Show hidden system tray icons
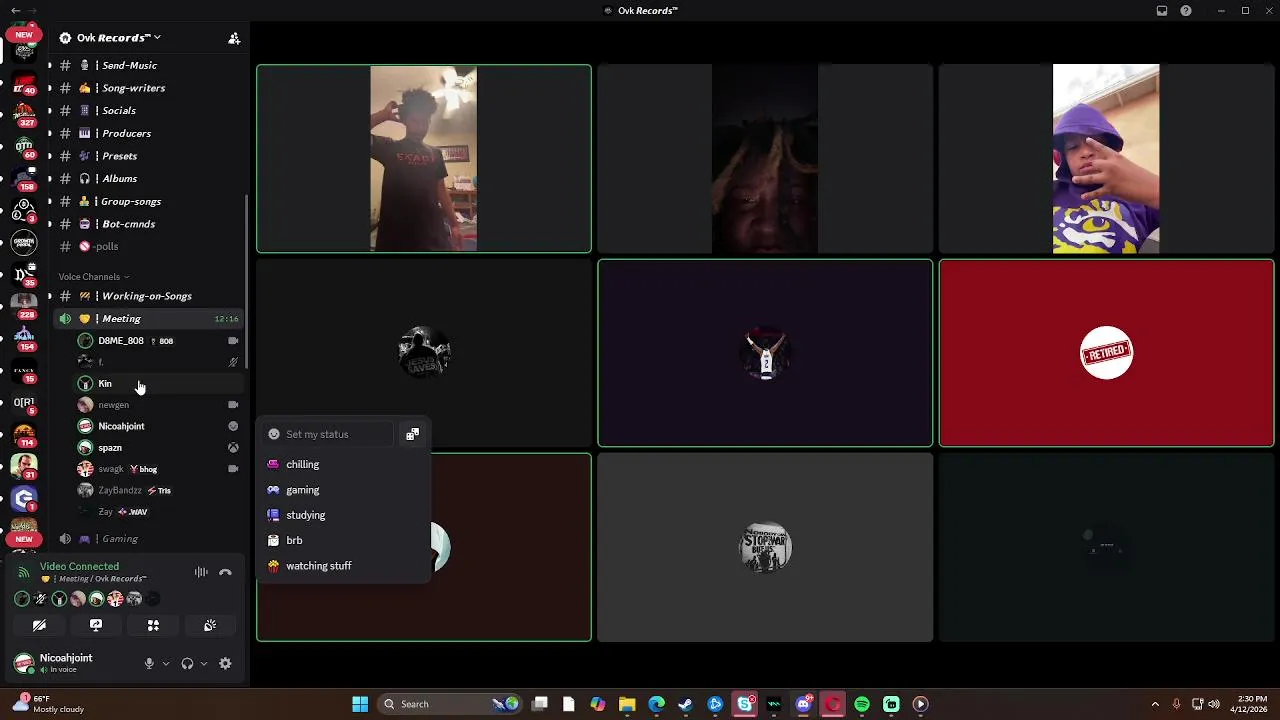Viewport: 1280px width, 720px height. coord(1155,704)
